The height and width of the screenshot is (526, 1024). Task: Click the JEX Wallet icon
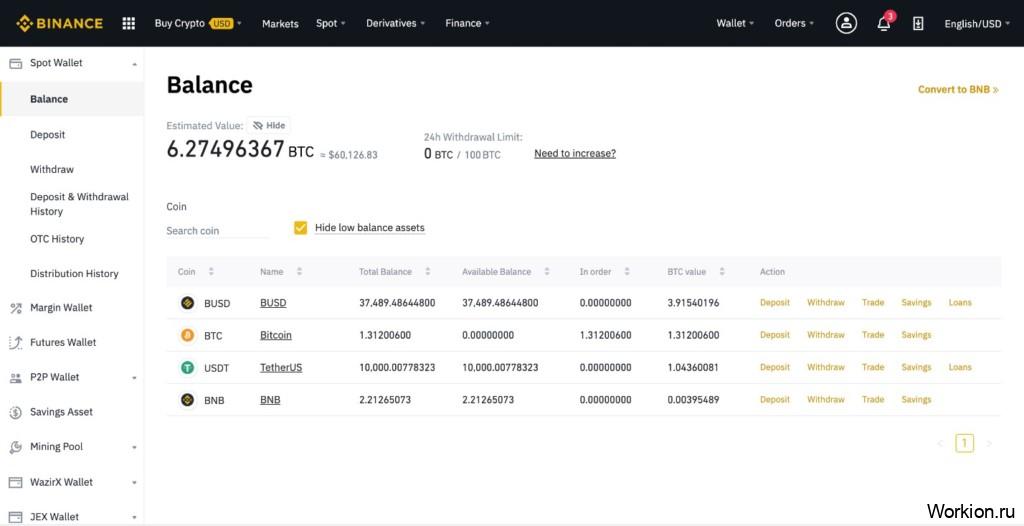tap(15, 517)
